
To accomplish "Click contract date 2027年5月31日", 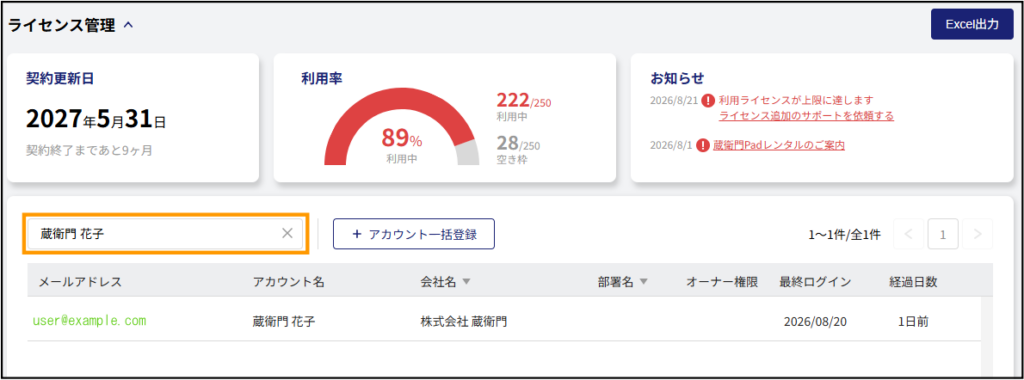I will tap(96, 119).
